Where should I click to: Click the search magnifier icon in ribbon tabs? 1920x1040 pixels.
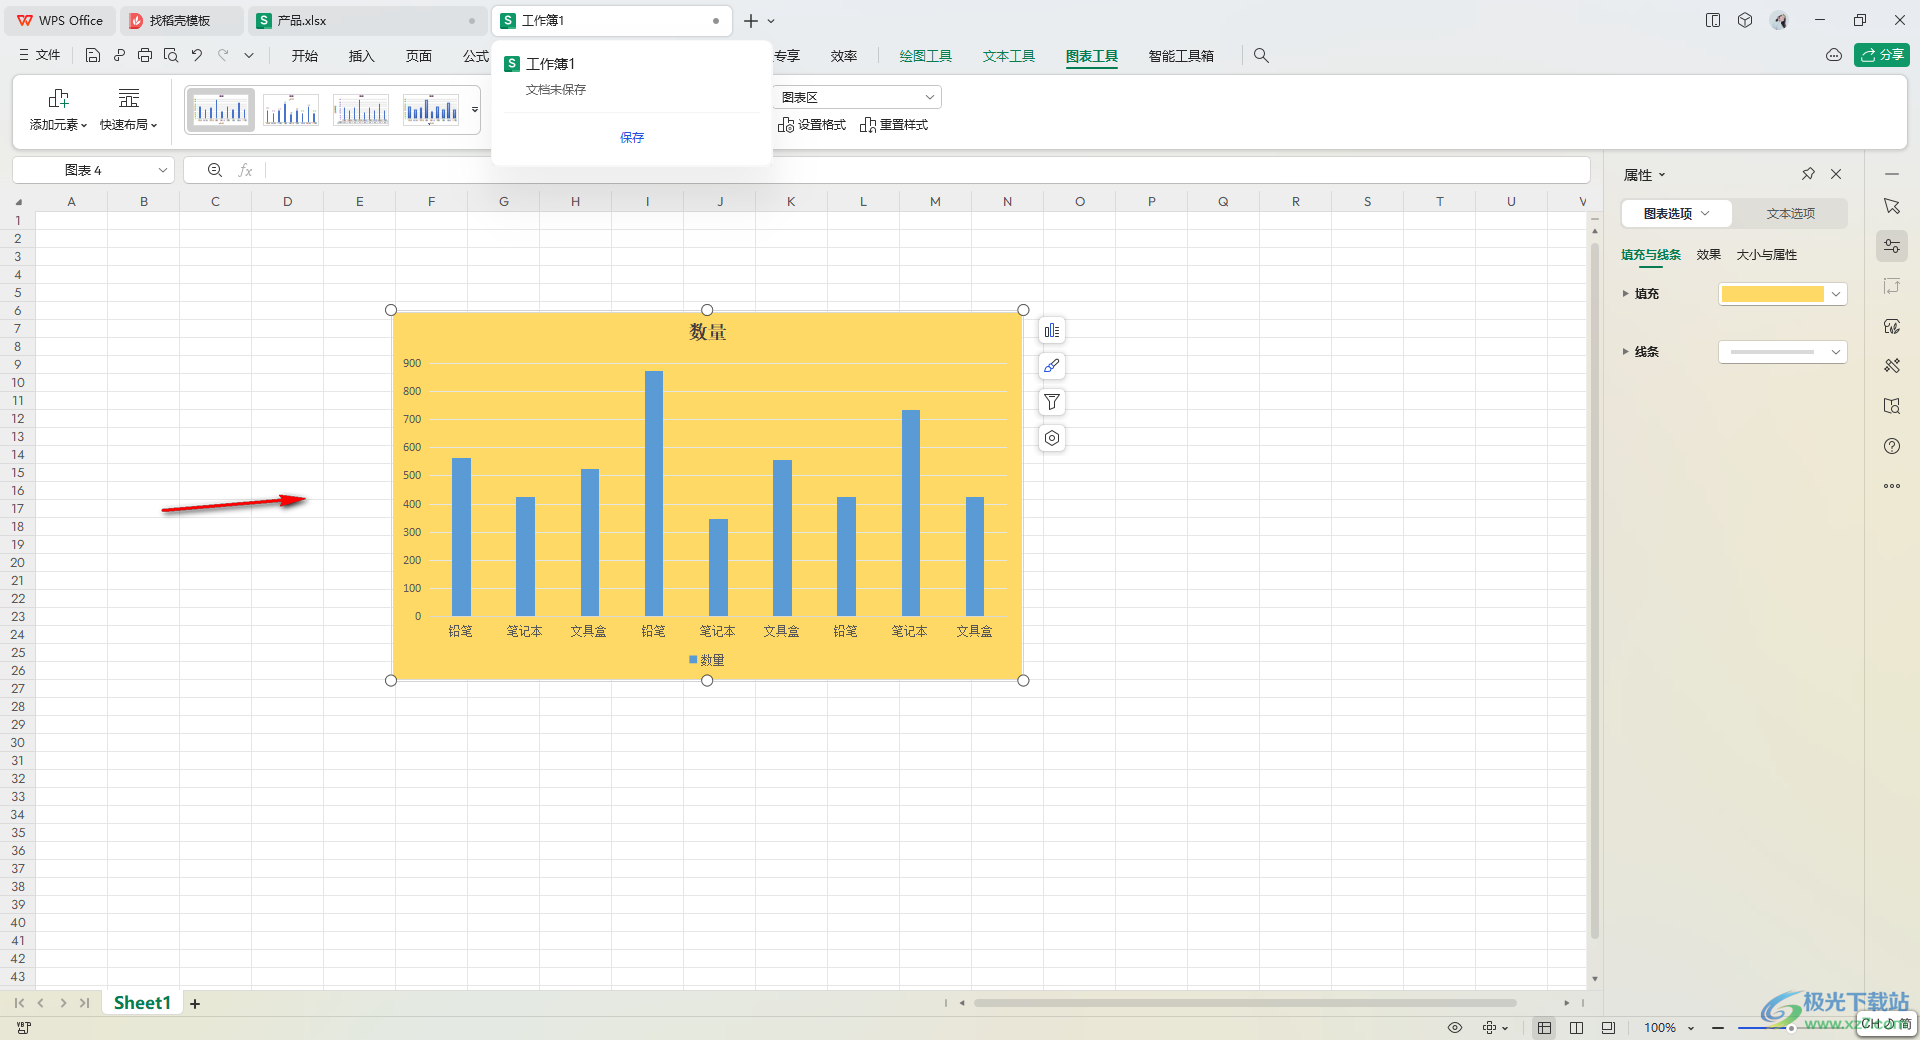[x=1261, y=56]
